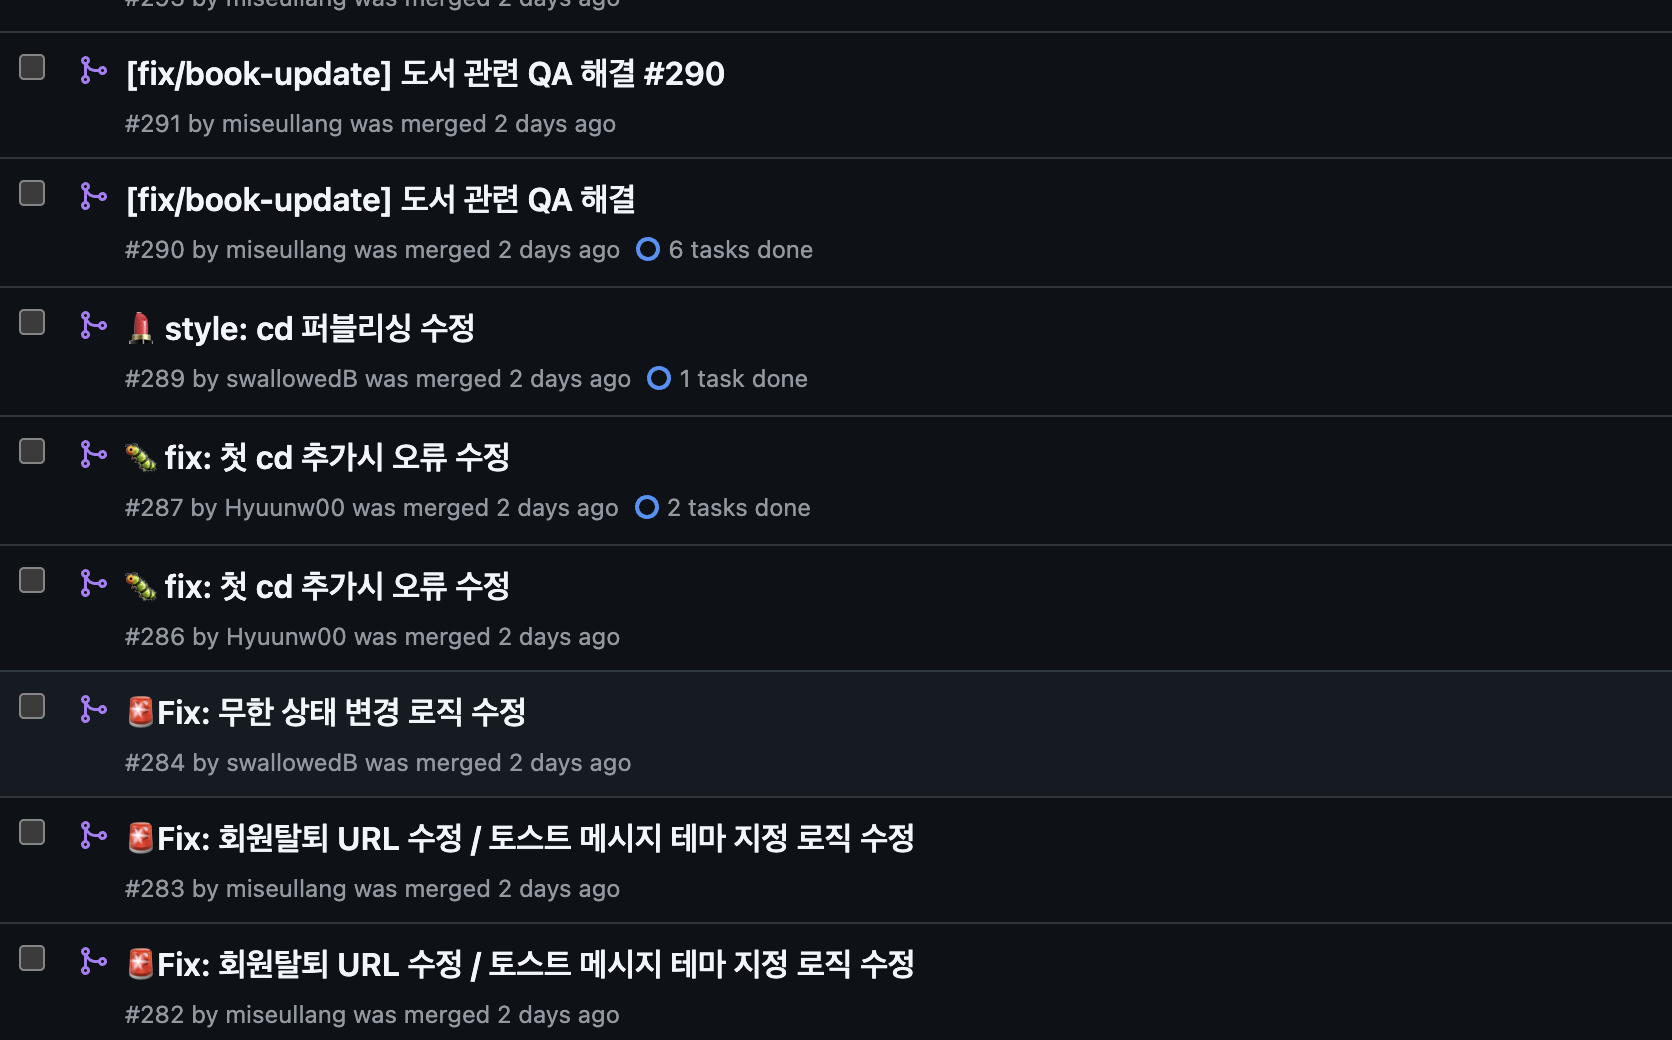Click merged icon for PR #290
Image resolution: width=1672 pixels, height=1040 pixels.
(x=93, y=196)
